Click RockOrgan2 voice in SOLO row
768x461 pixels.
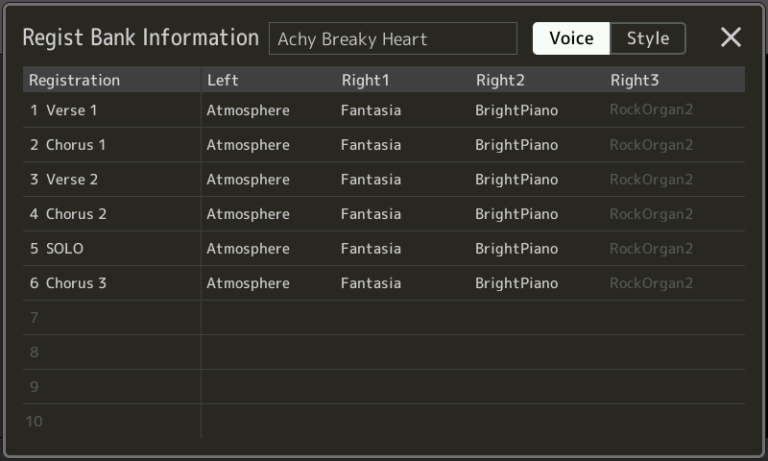[x=651, y=248]
